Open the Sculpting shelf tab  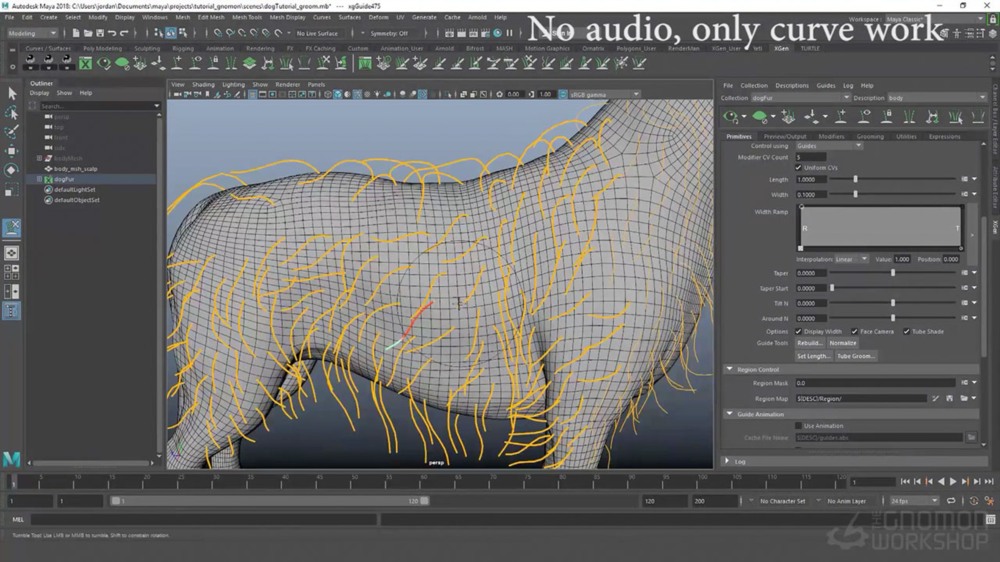(x=147, y=48)
